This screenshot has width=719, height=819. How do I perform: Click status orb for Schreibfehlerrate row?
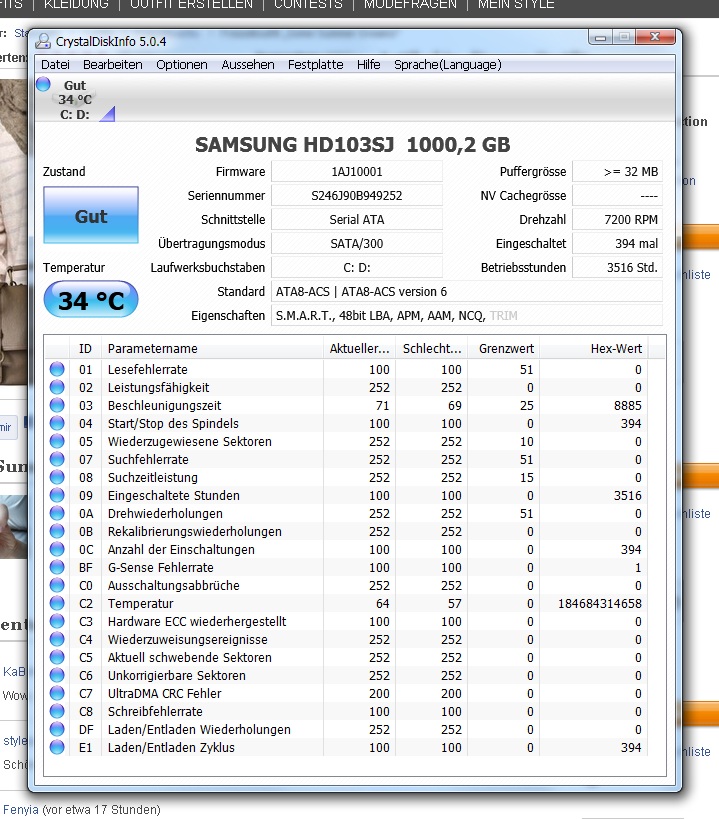point(57,711)
